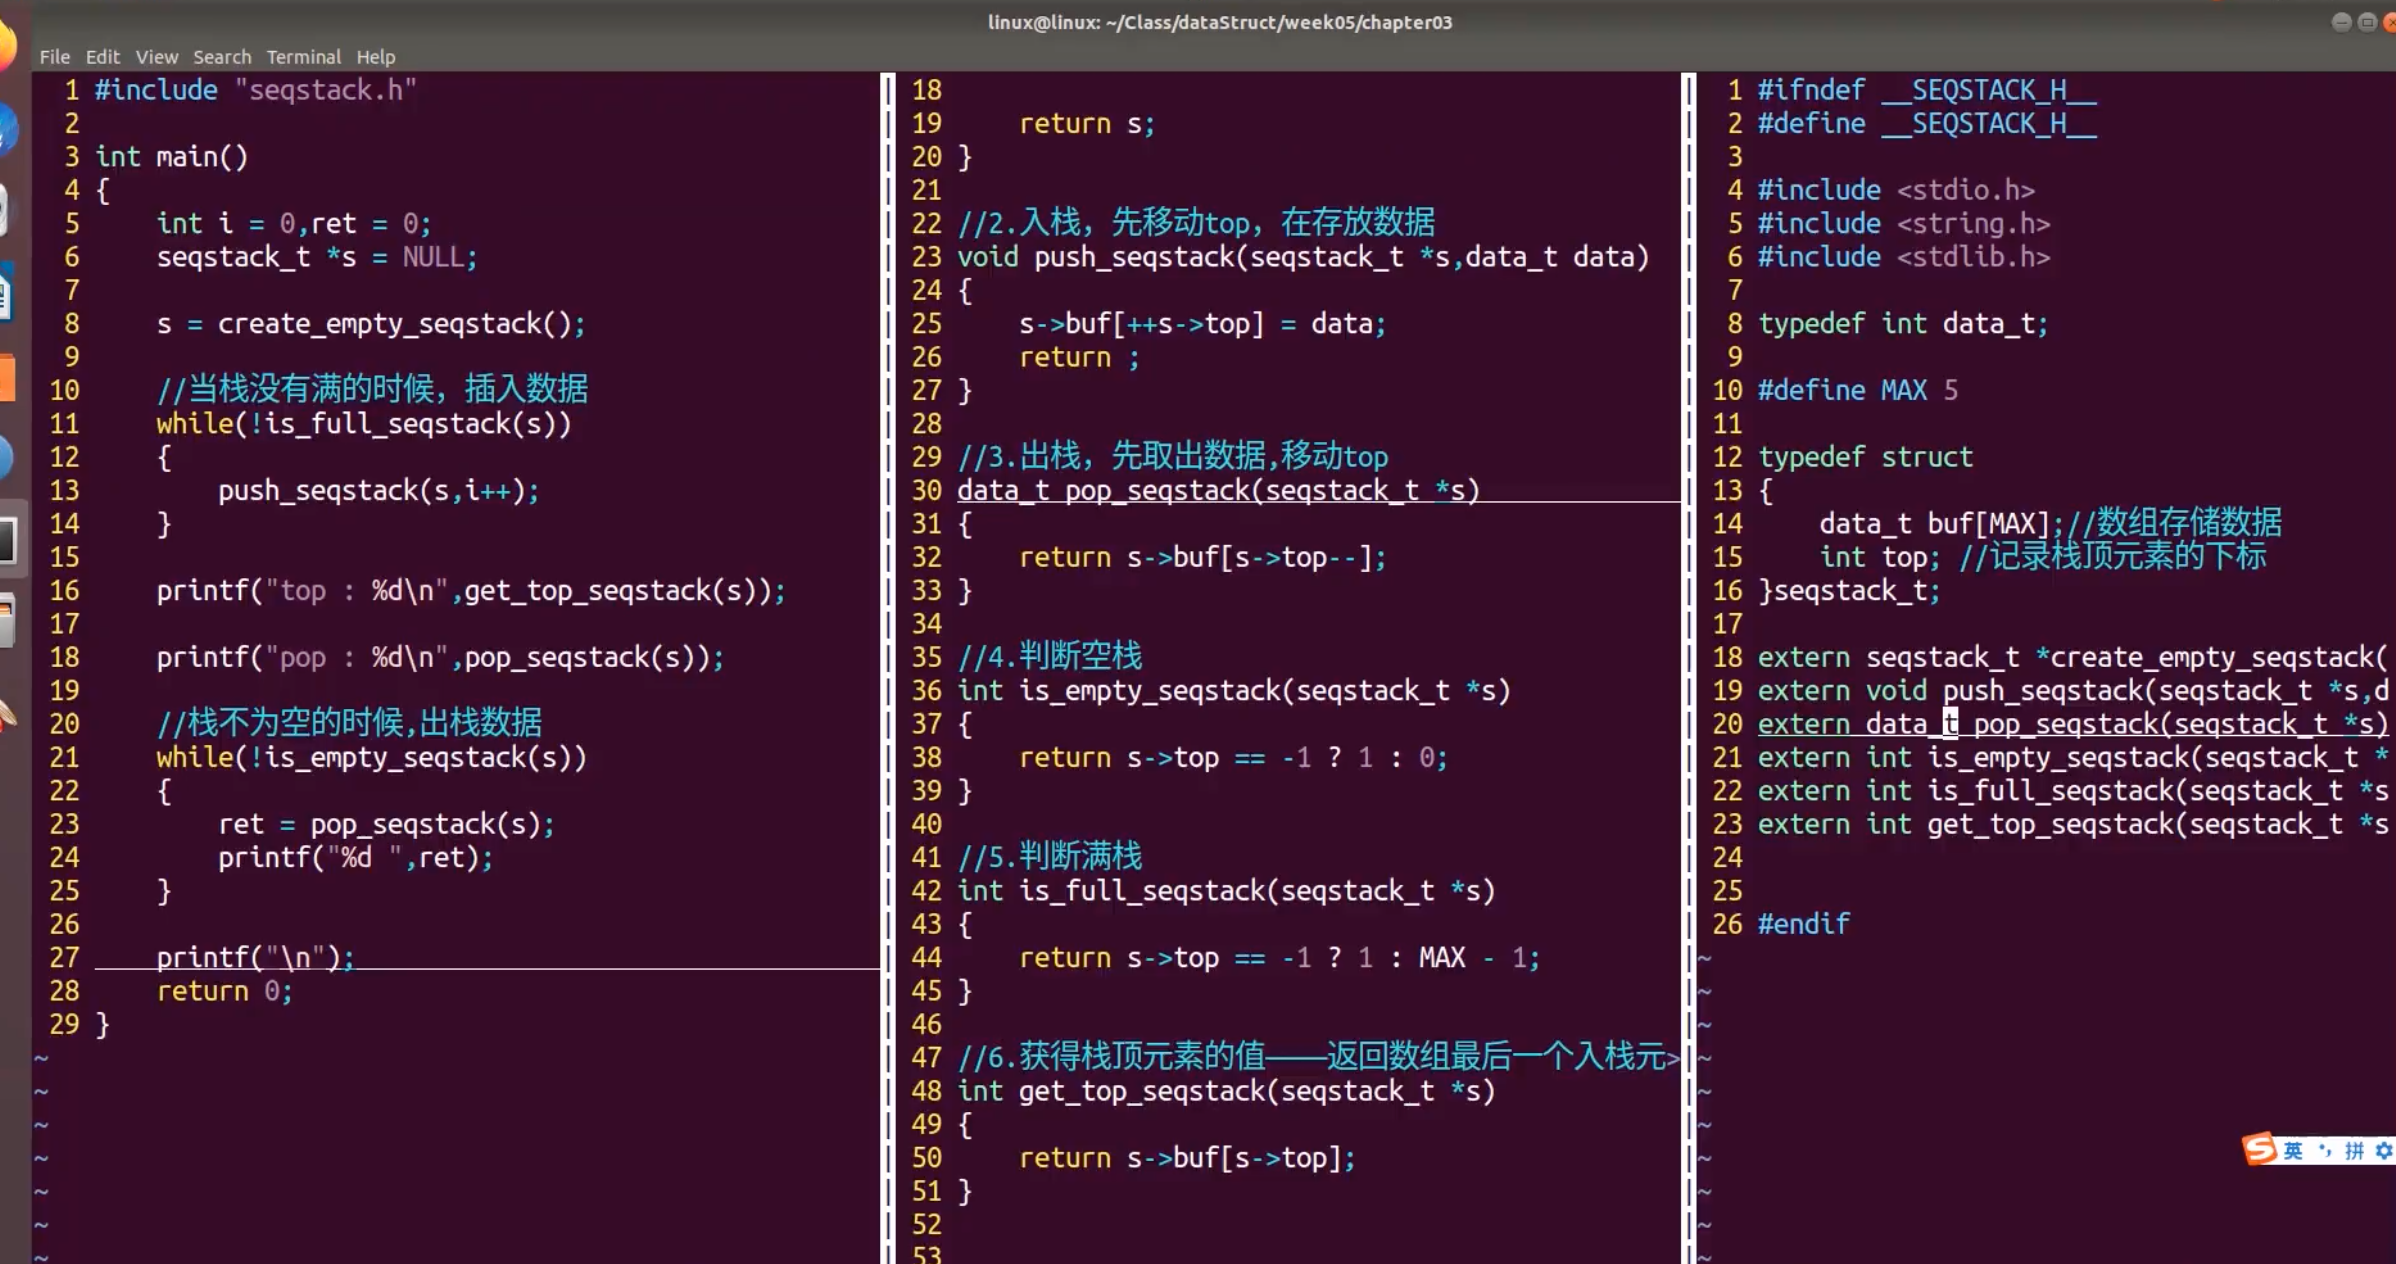Toggle English/Chinese input mode button
This screenshot has width=2396, height=1264.
pyautogui.click(x=2293, y=1151)
